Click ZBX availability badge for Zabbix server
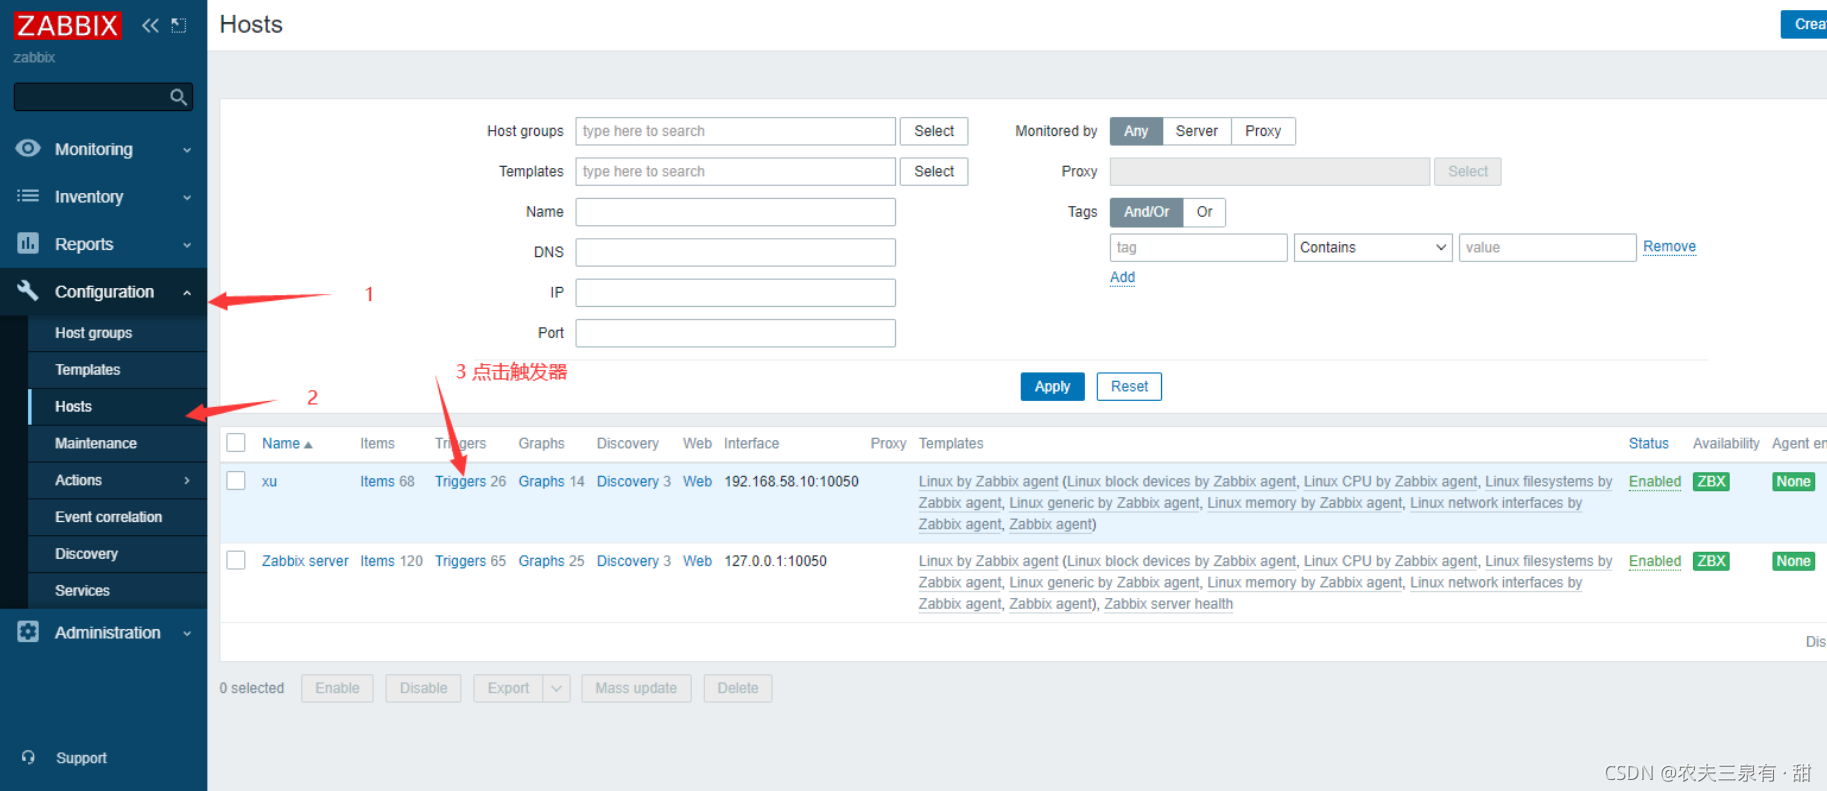This screenshot has width=1827, height=791. coord(1711,561)
